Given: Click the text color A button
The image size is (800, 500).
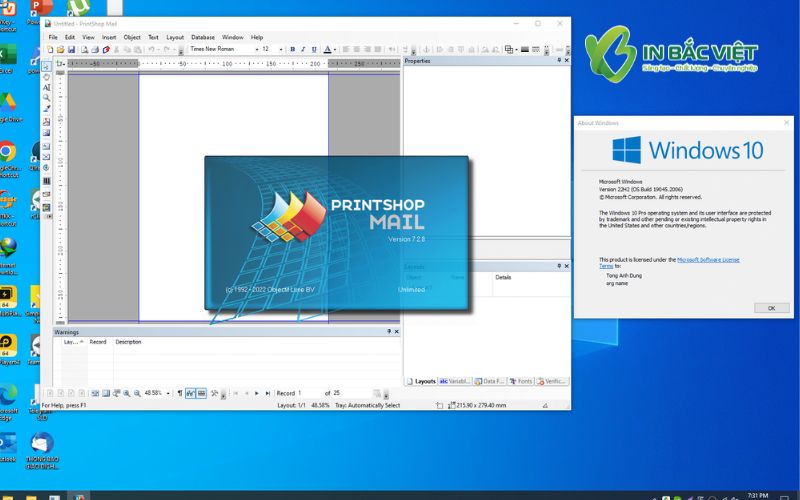Looking at the screenshot, I should pos(328,49).
